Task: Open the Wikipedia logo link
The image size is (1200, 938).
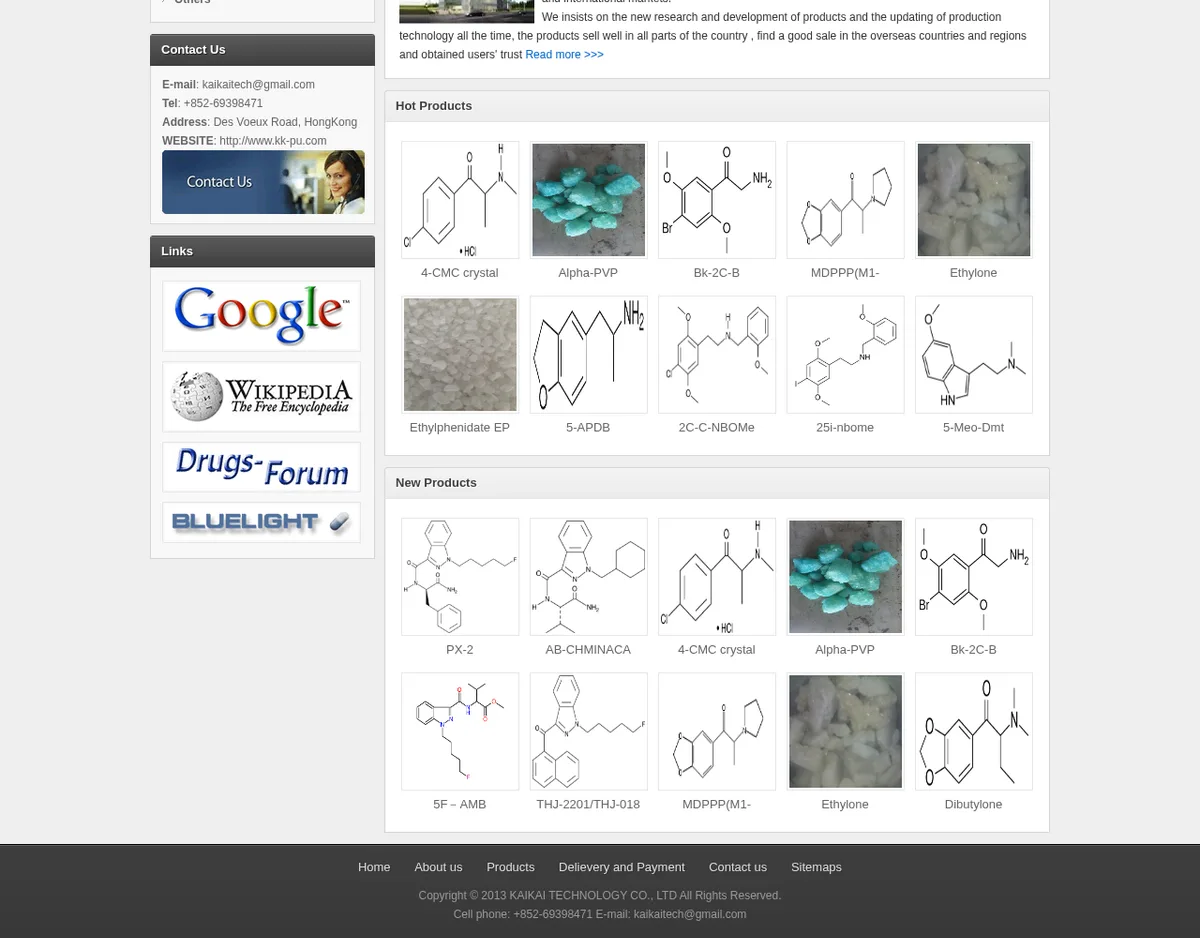Action: (261, 397)
